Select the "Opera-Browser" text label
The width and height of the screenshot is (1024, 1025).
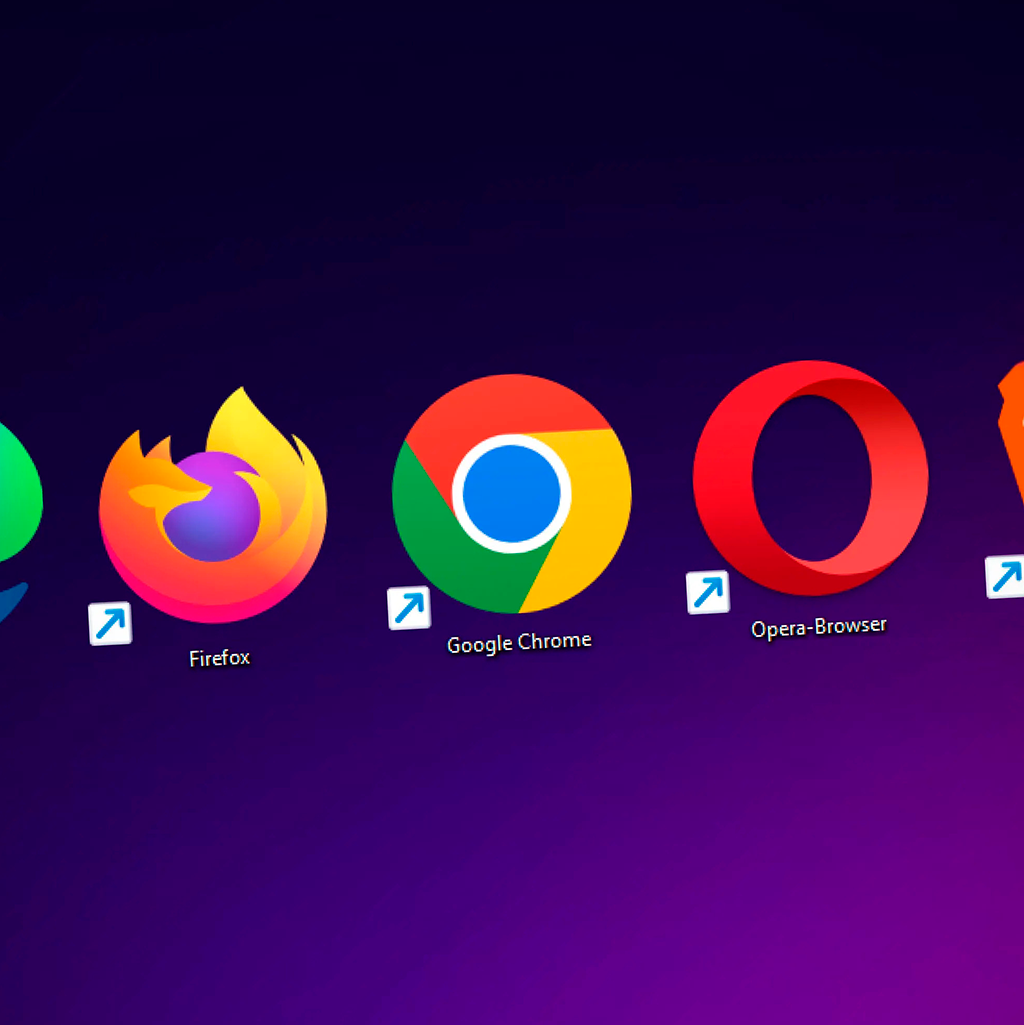(x=819, y=627)
